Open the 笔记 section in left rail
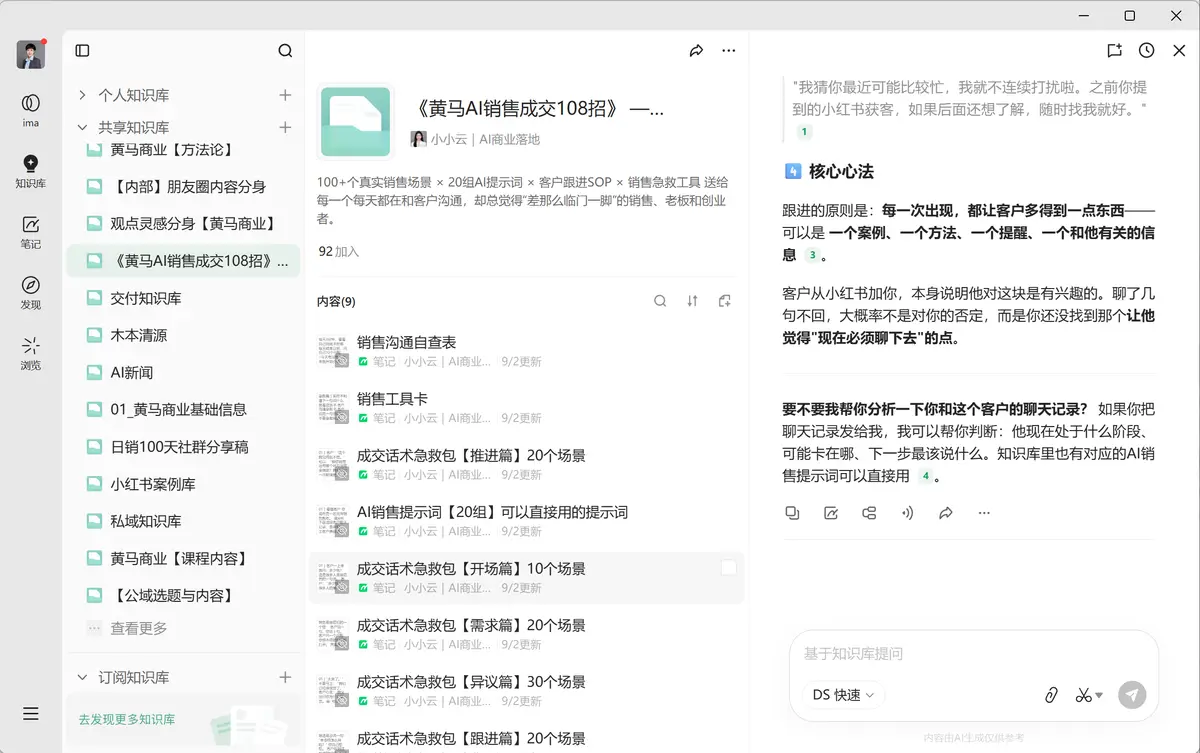Image resolution: width=1200 pixels, height=753 pixels. (31, 231)
